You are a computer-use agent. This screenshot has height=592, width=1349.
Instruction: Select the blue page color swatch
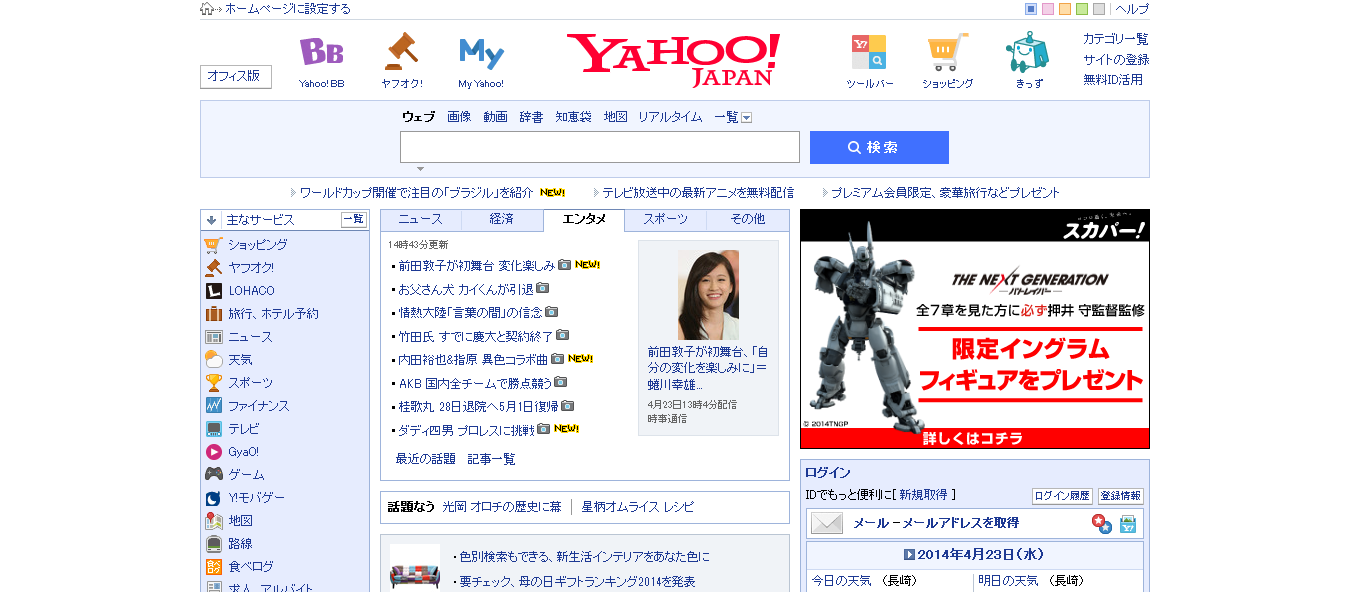click(x=1031, y=9)
